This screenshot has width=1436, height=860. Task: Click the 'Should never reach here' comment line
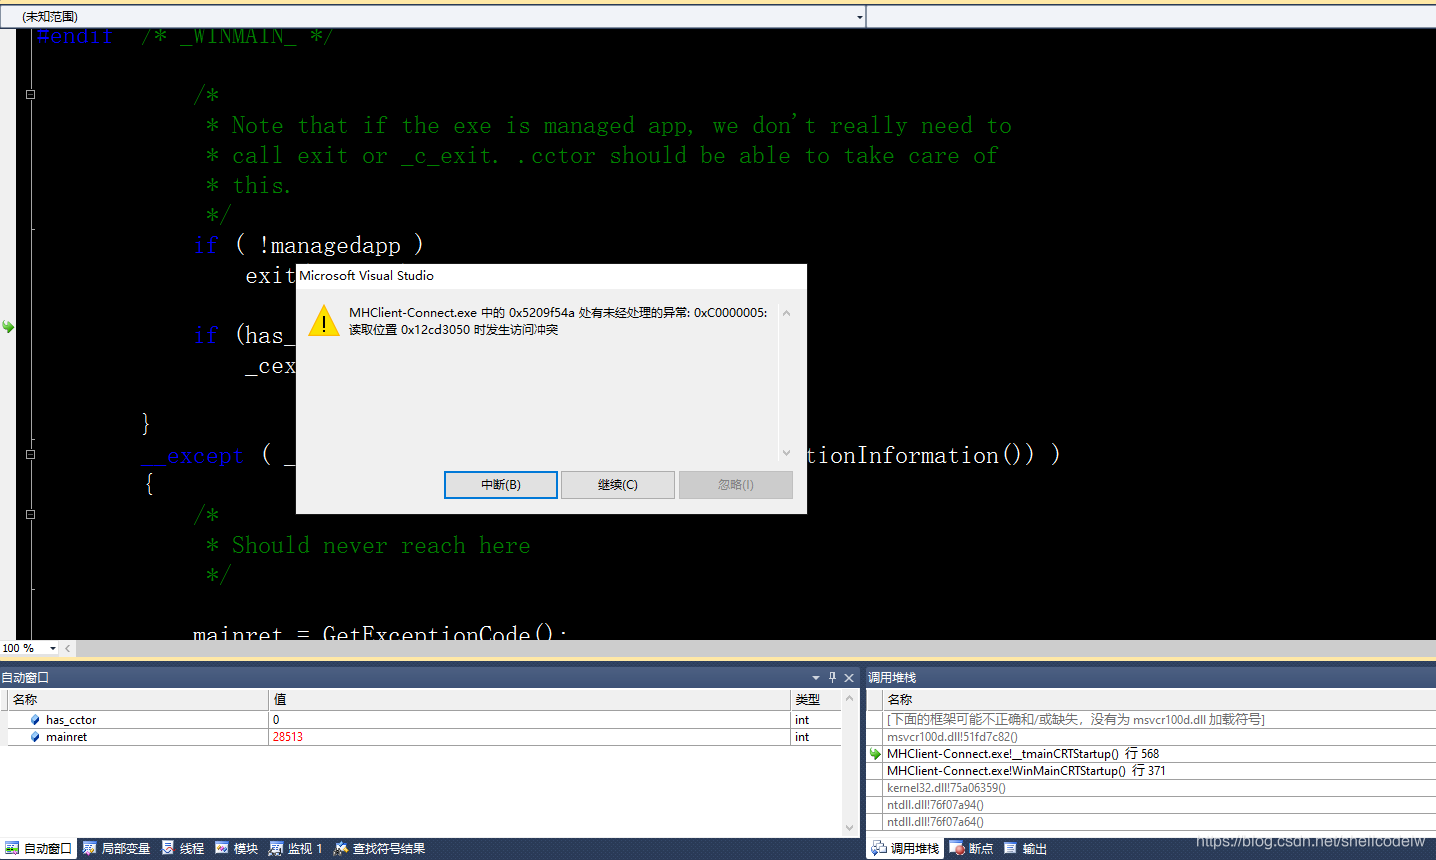click(x=368, y=545)
